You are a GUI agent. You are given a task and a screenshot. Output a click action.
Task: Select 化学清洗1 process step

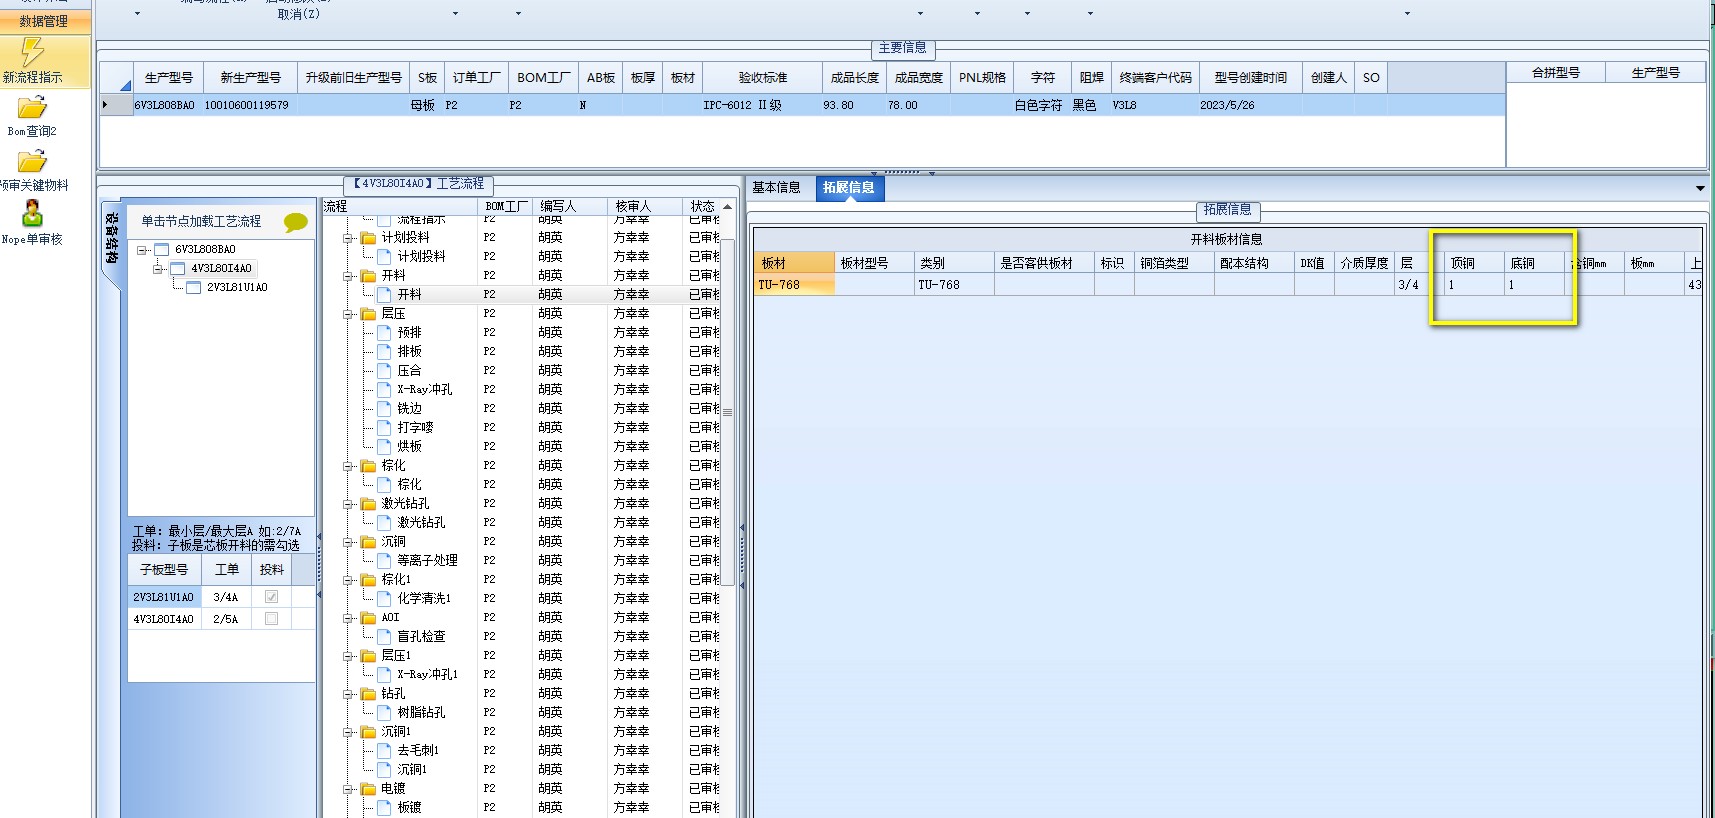[424, 599]
